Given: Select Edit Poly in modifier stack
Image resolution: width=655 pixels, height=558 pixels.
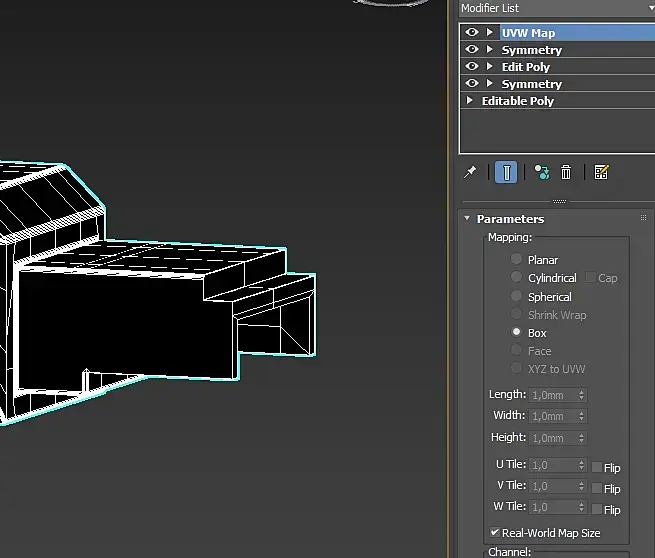Looking at the screenshot, I should click(526, 67).
